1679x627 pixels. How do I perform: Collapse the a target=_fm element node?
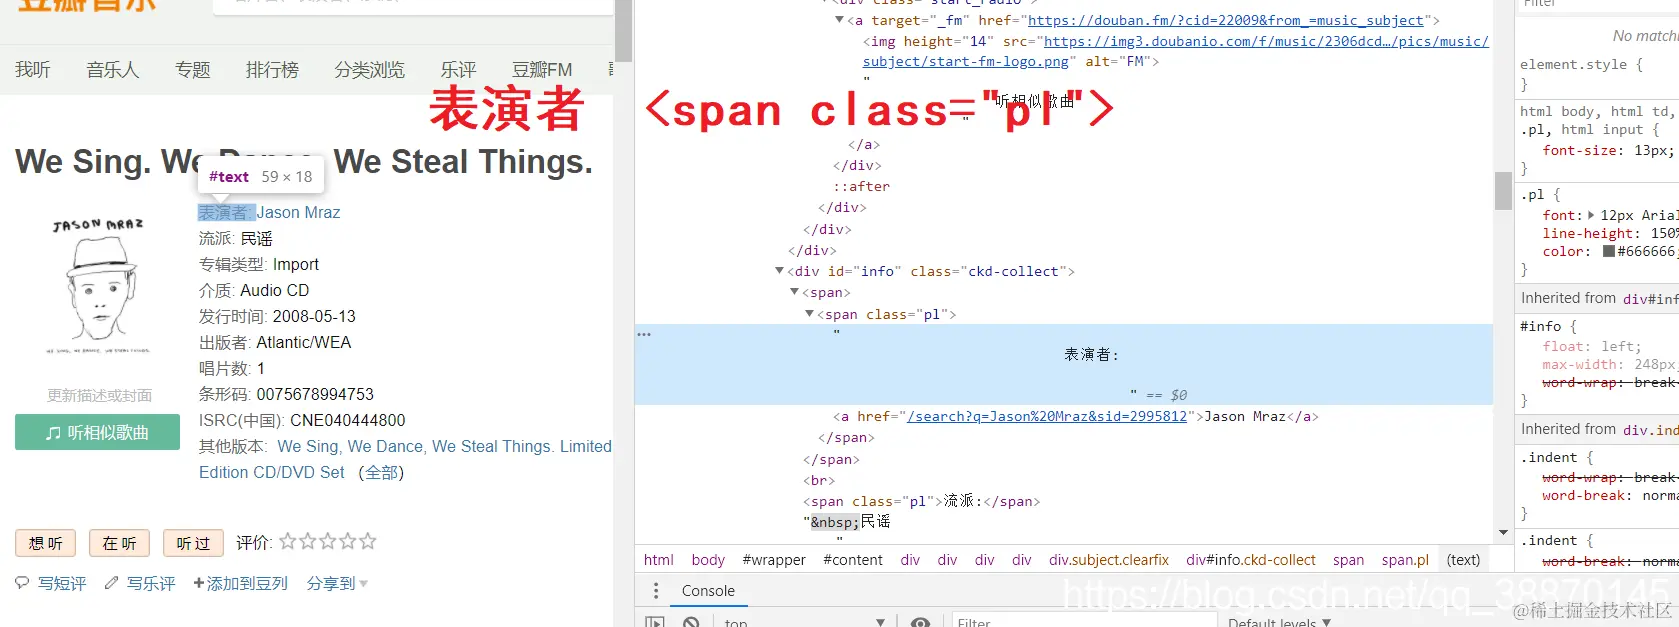tap(839, 20)
